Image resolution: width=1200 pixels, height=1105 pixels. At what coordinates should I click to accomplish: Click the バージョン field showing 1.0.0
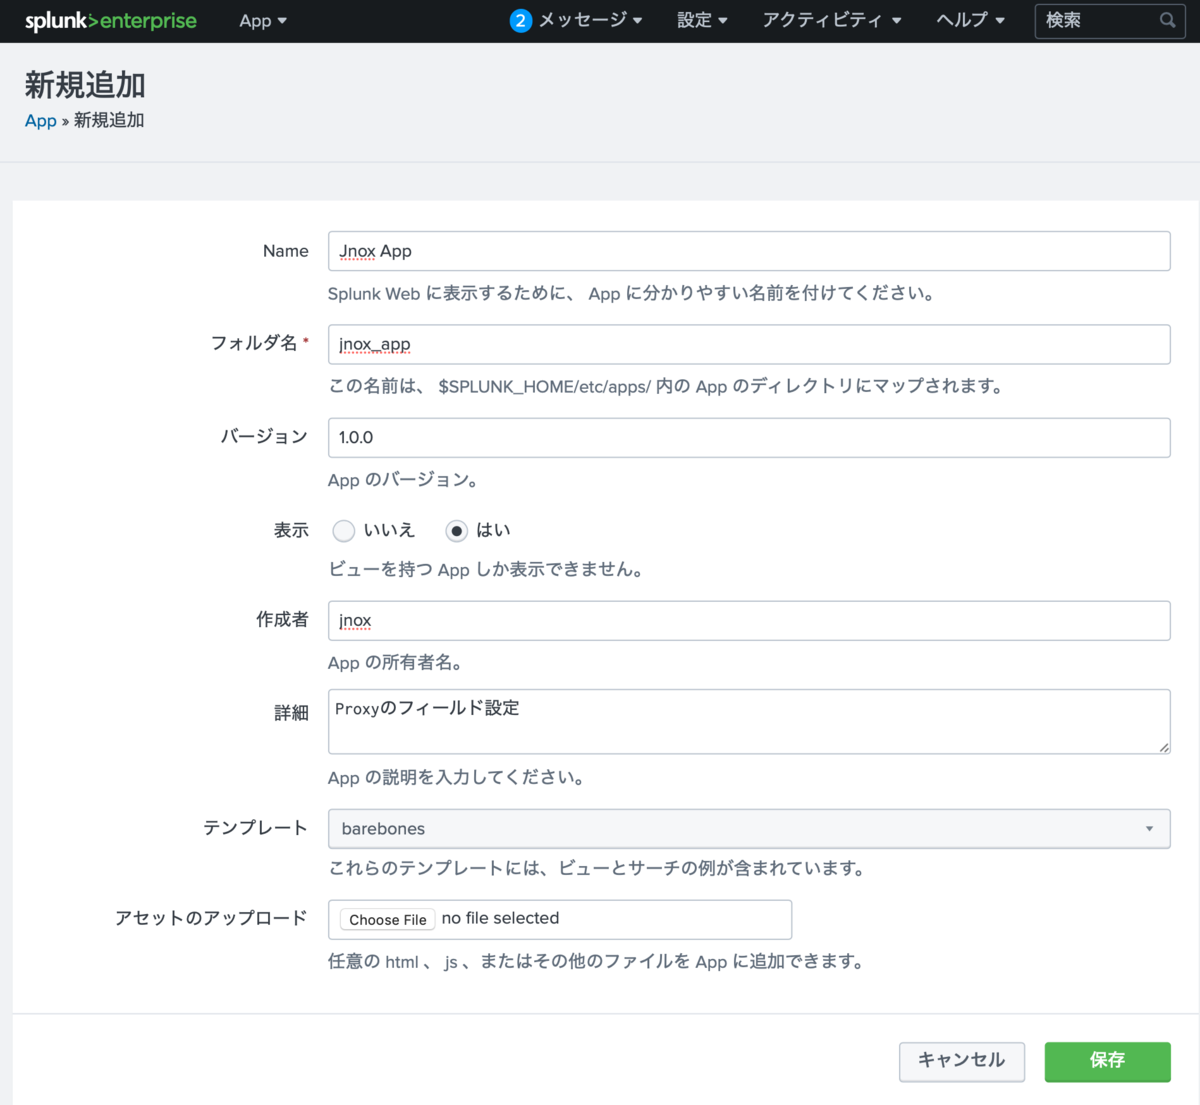pos(749,437)
